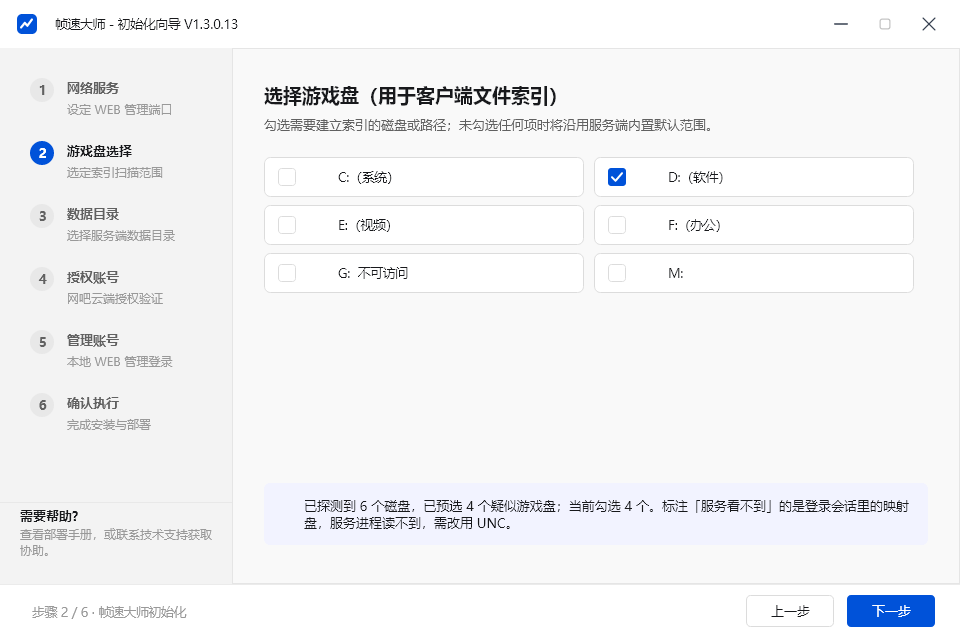The image size is (960, 640).
Task: Check the F: (办公) disk checkbox
Action: pos(617,225)
